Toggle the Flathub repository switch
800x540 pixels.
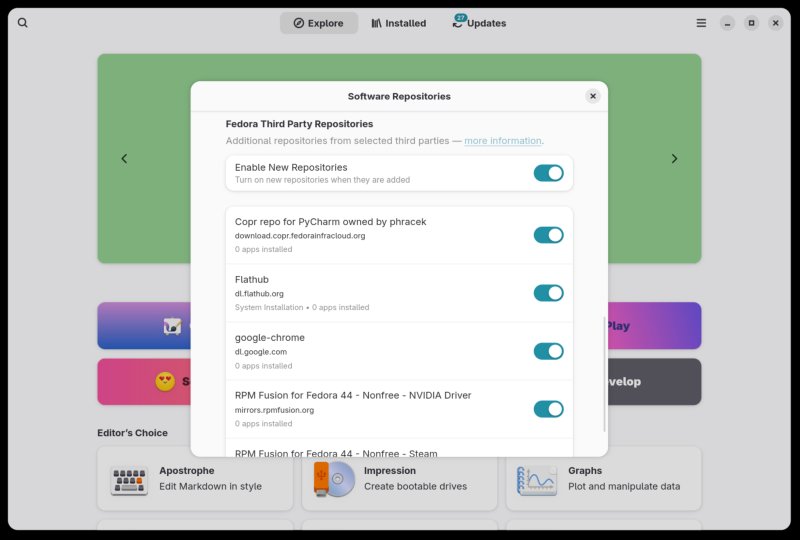click(548, 293)
